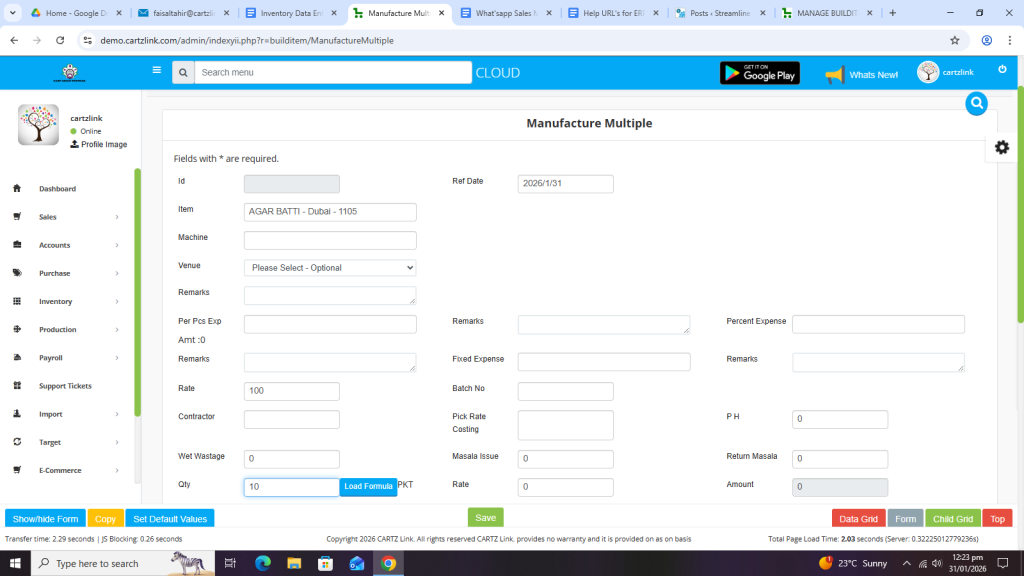Open Microsoft Edge from the taskbar
1024x576 pixels.
click(x=263, y=563)
